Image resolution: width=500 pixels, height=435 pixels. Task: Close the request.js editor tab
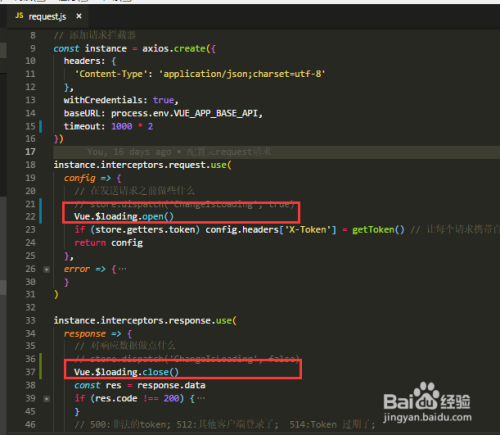click(79, 16)
